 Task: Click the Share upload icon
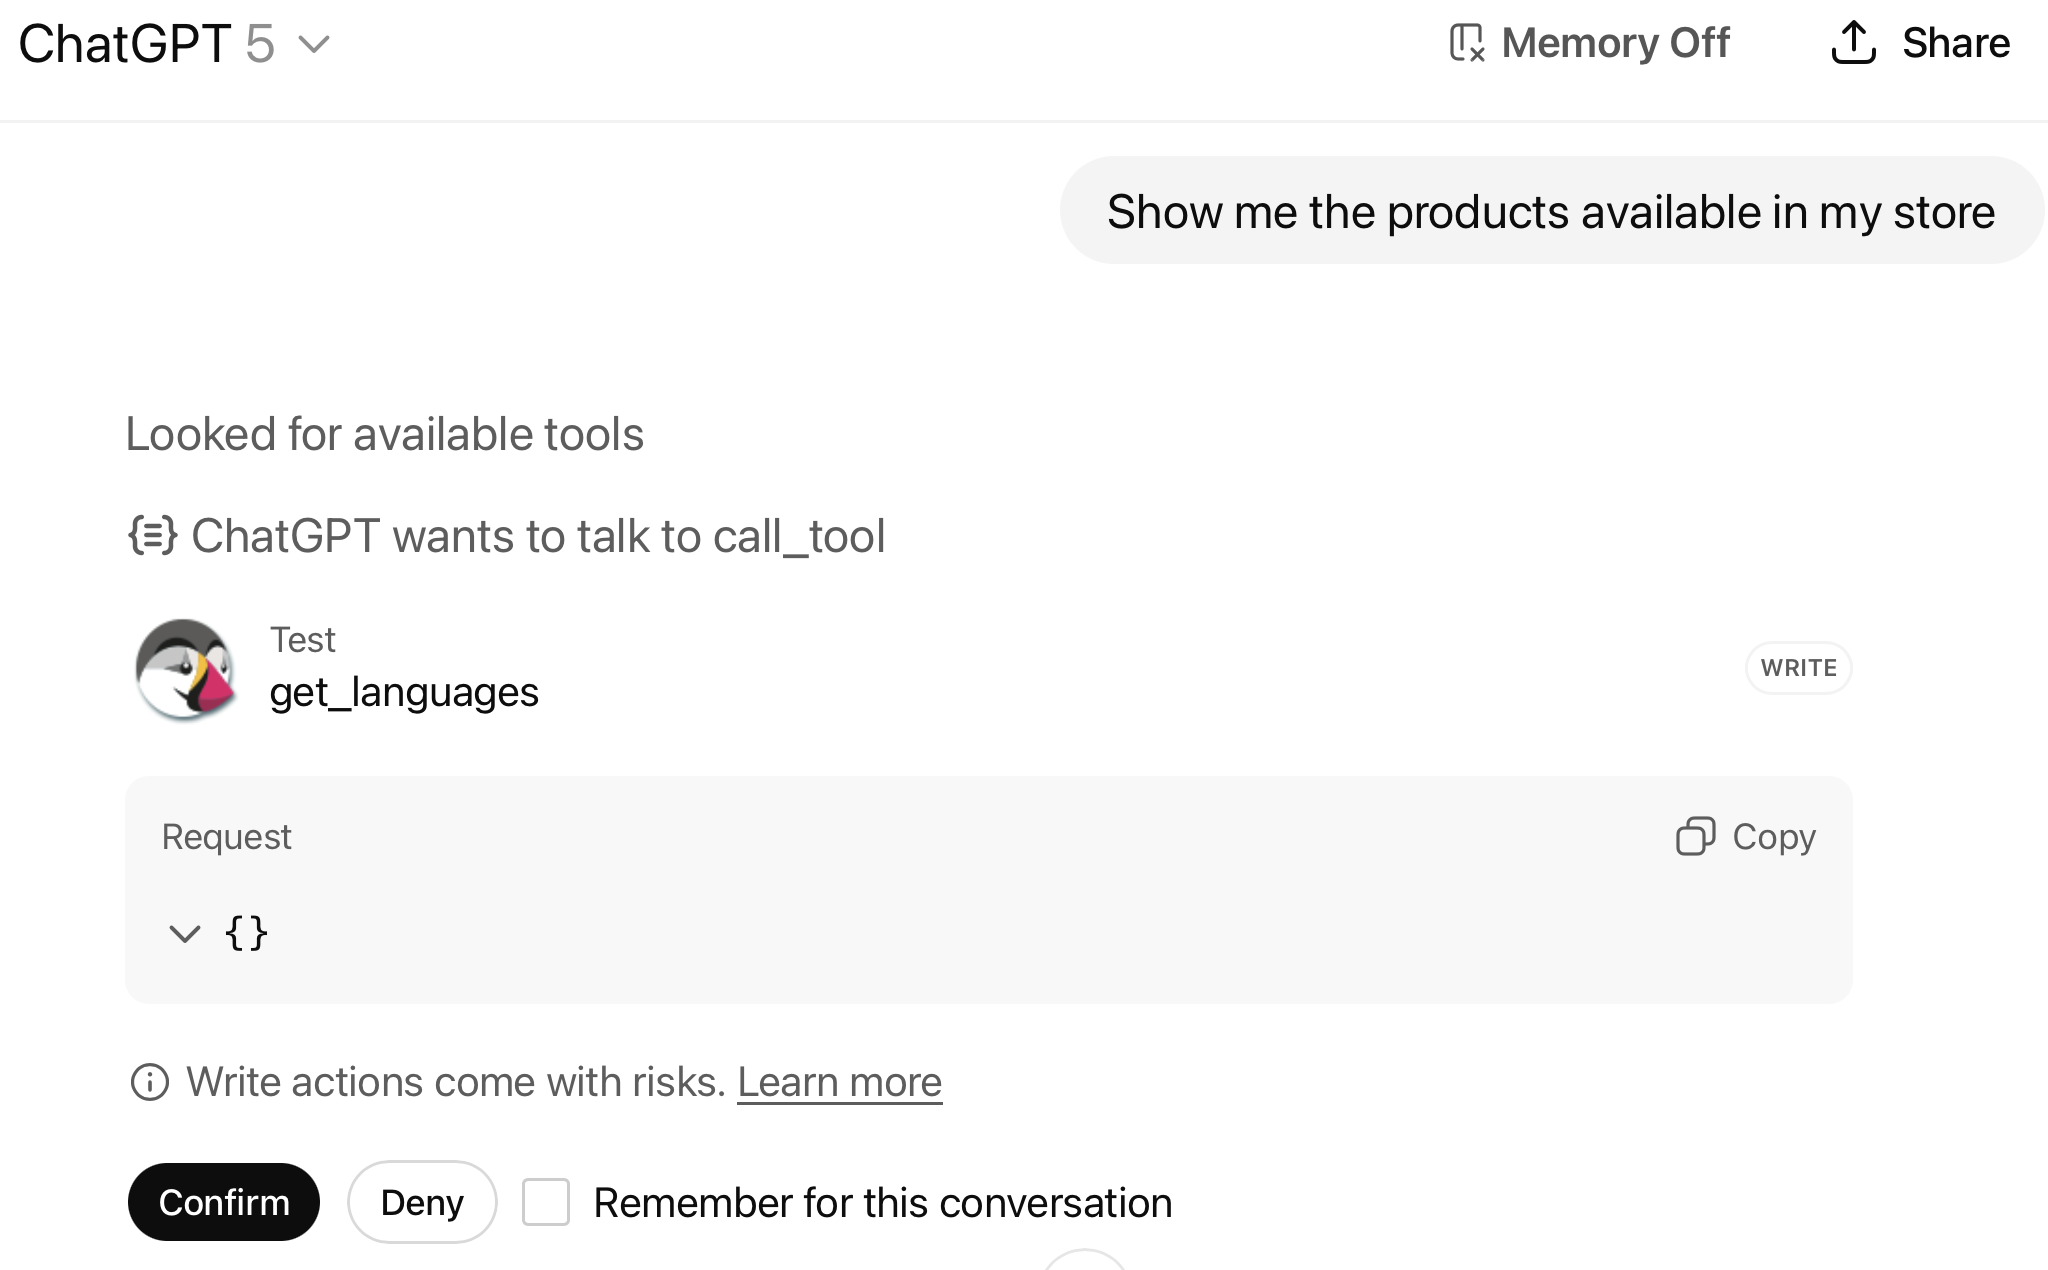(x=1853, y=43)
